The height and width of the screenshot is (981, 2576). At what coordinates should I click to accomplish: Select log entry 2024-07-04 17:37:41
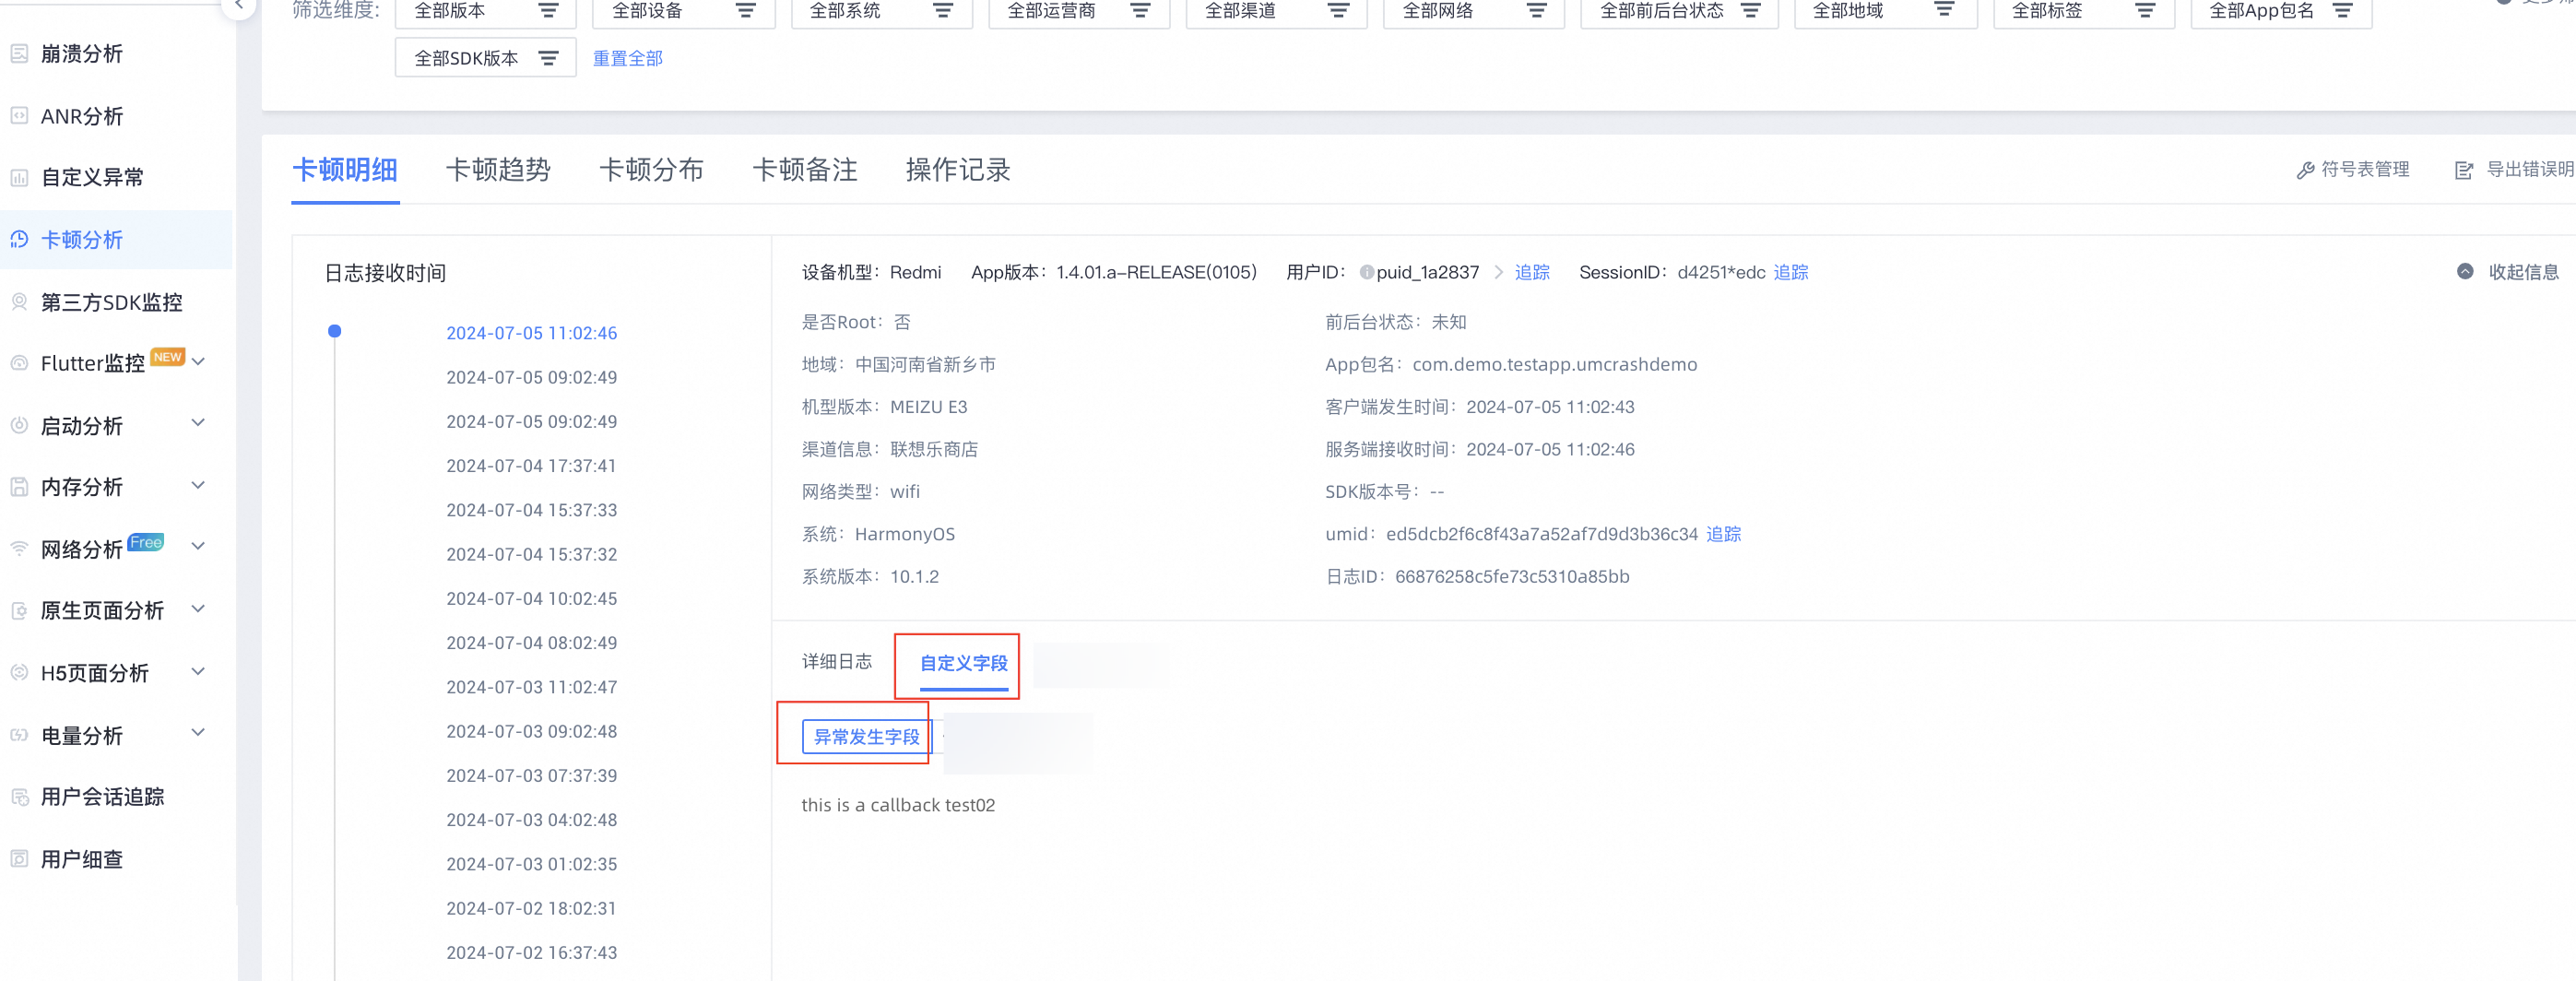point(531,466)
